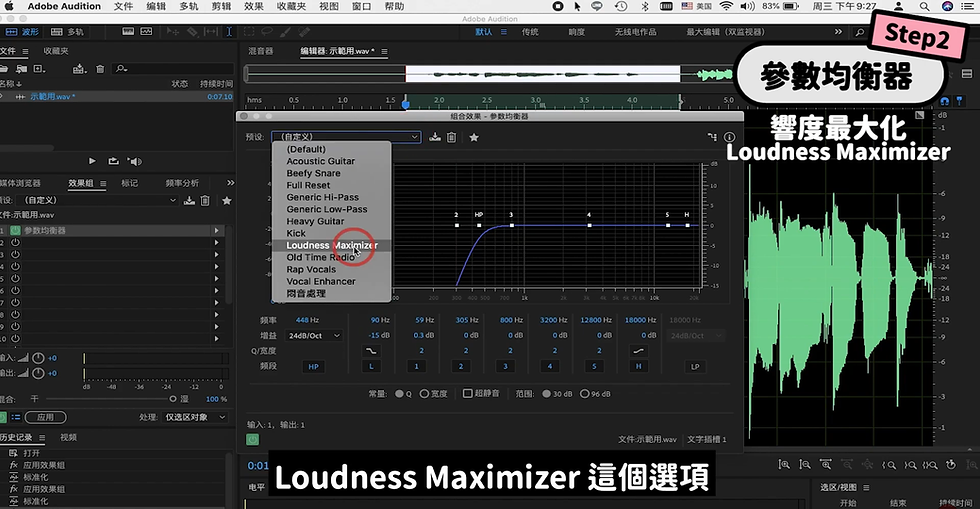Choose Vocal Enhancer preset
This screenshot has width=980, height=509.
[321, 281]
